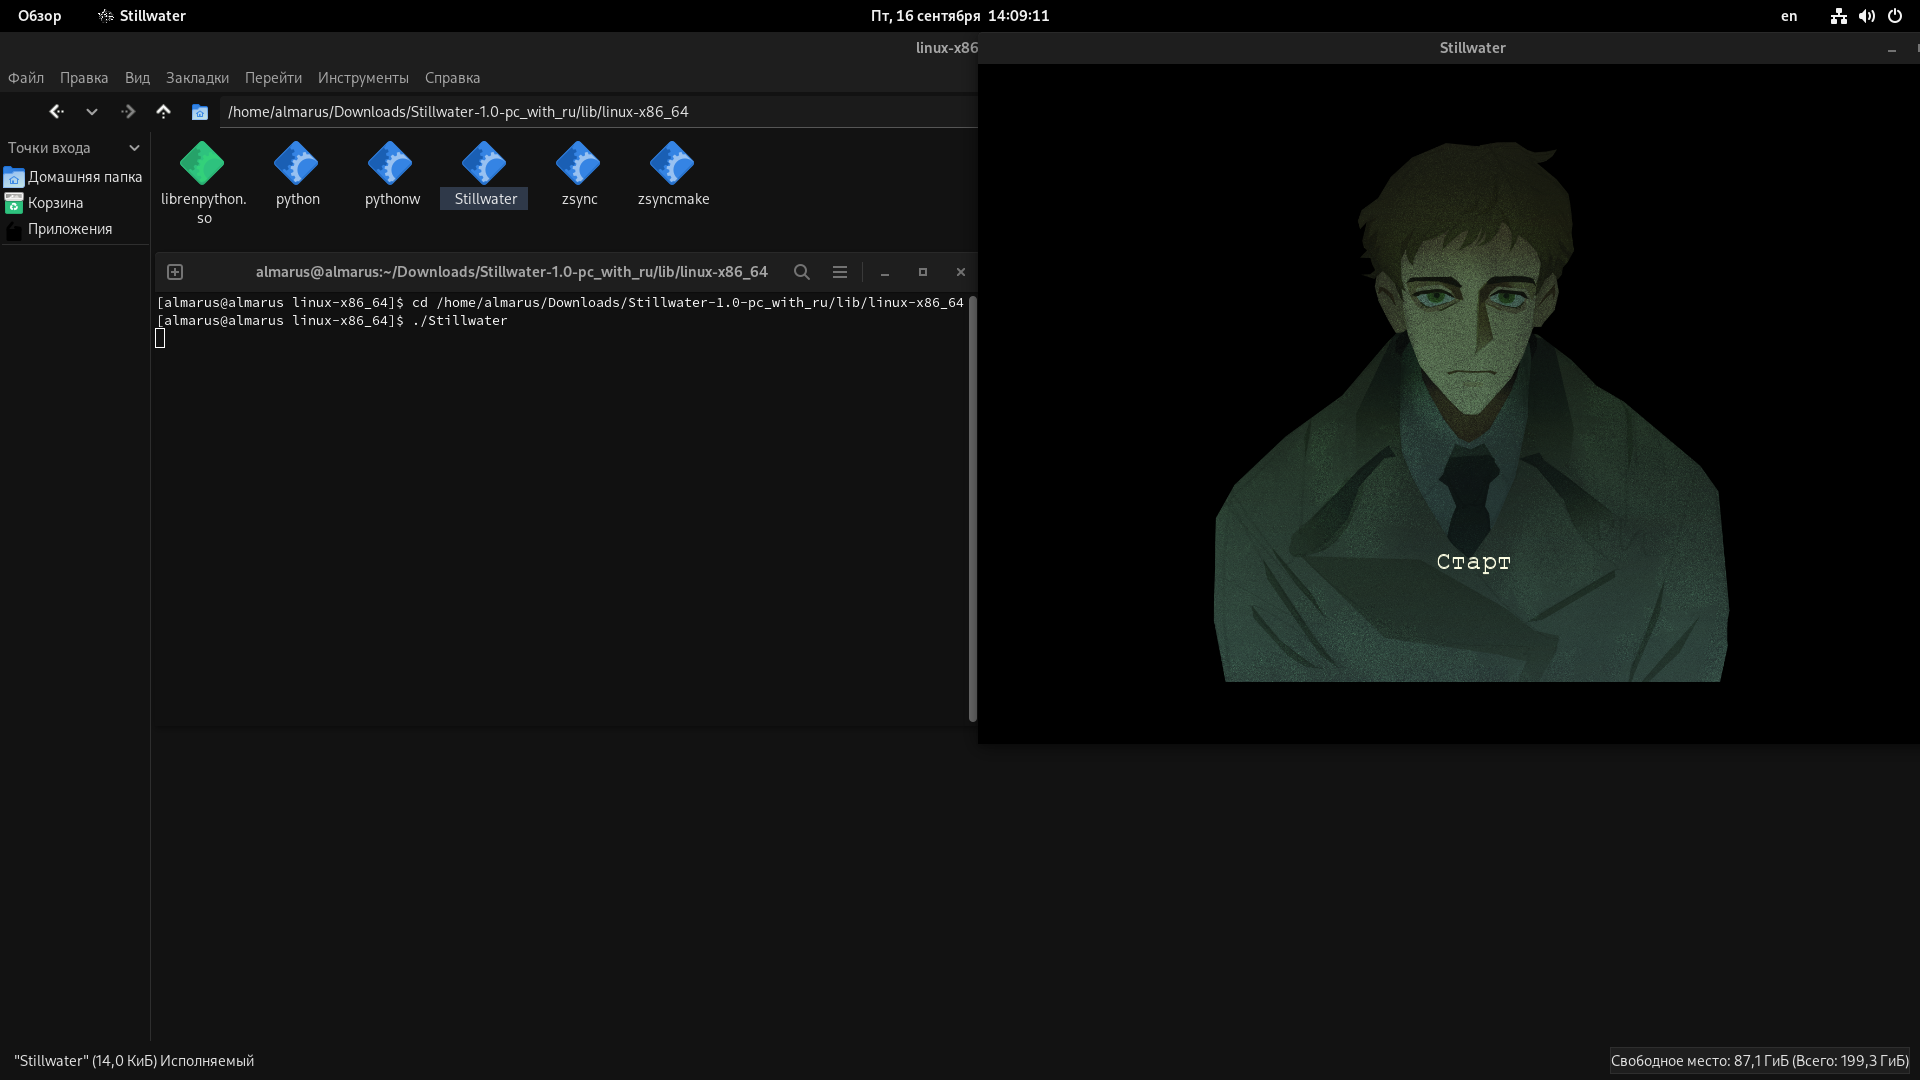The height and width of the screenshot is (1080, 1920).
Task: Click the Приложения sidebar item
Action: pos(70,228)
